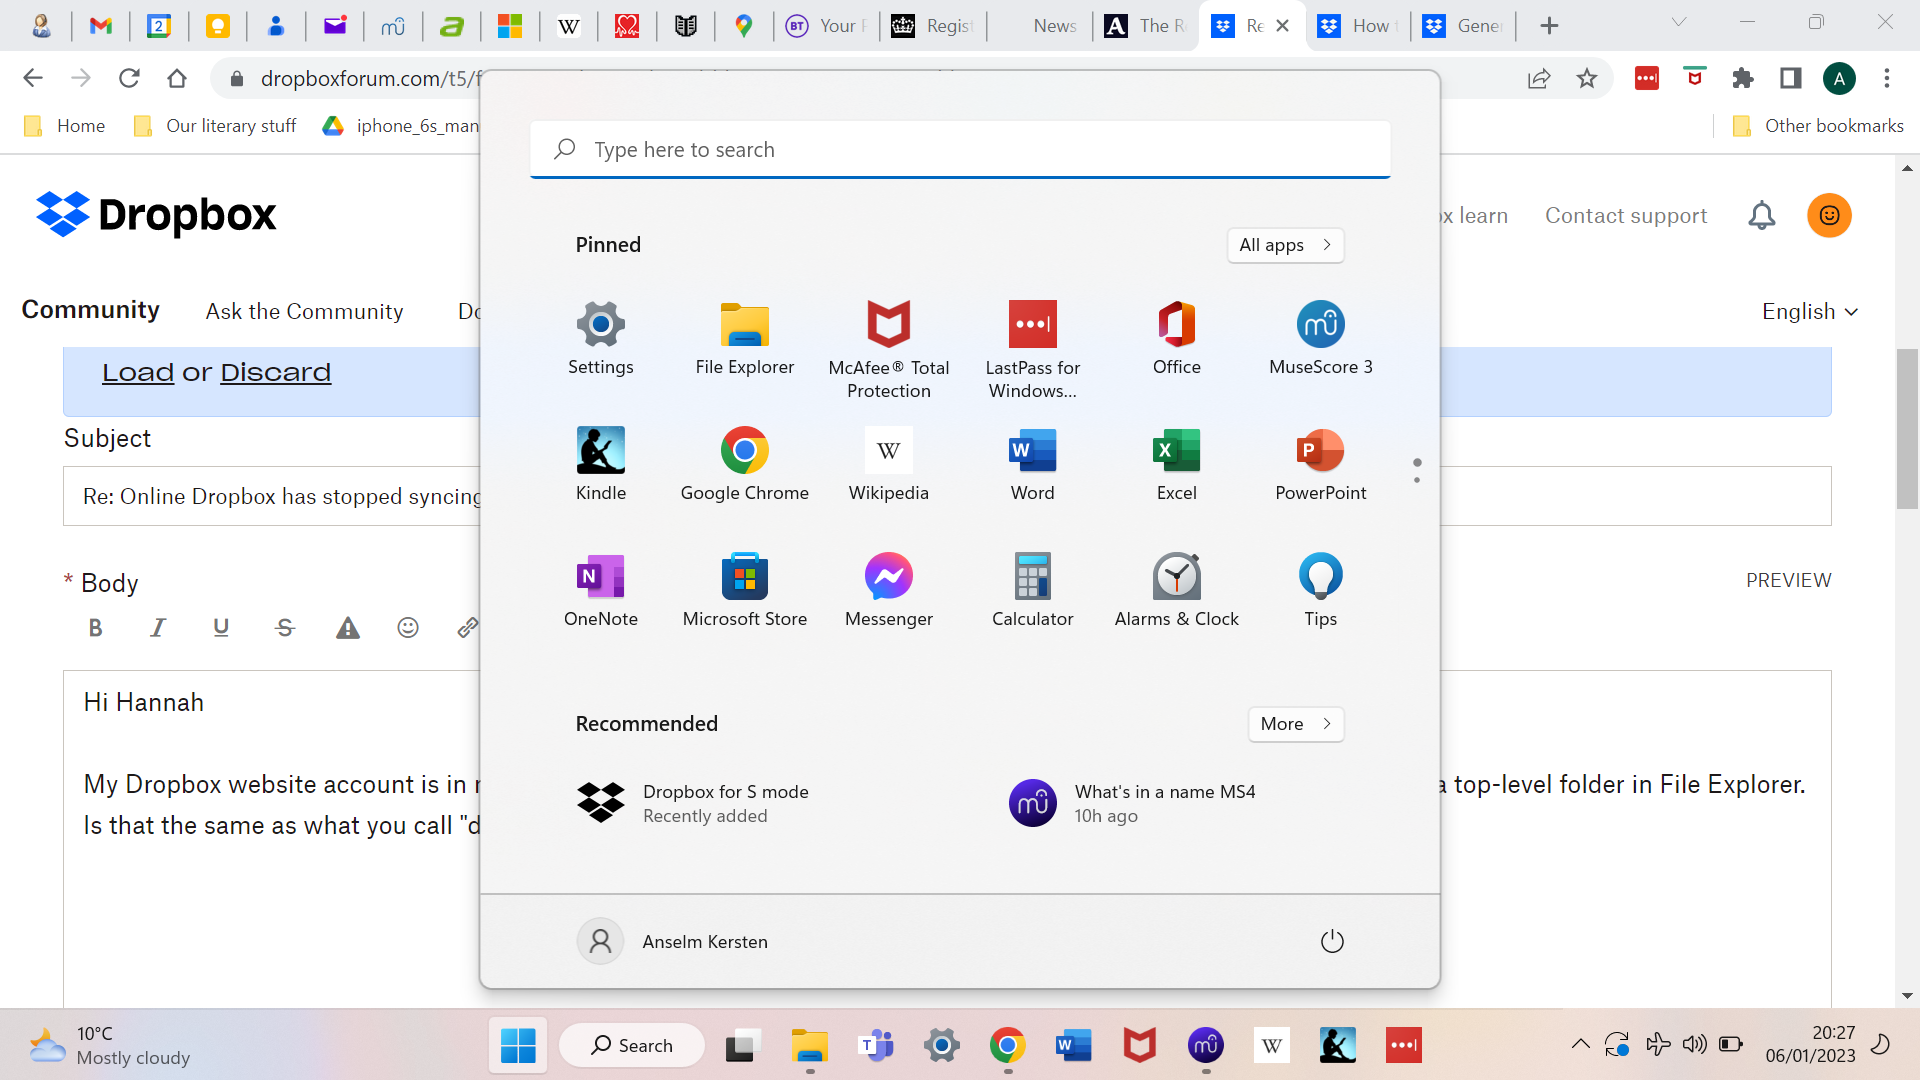Open OneNote from pinned apps
The height and width of the screenshot is (1080, 1920).
(601, 590)
